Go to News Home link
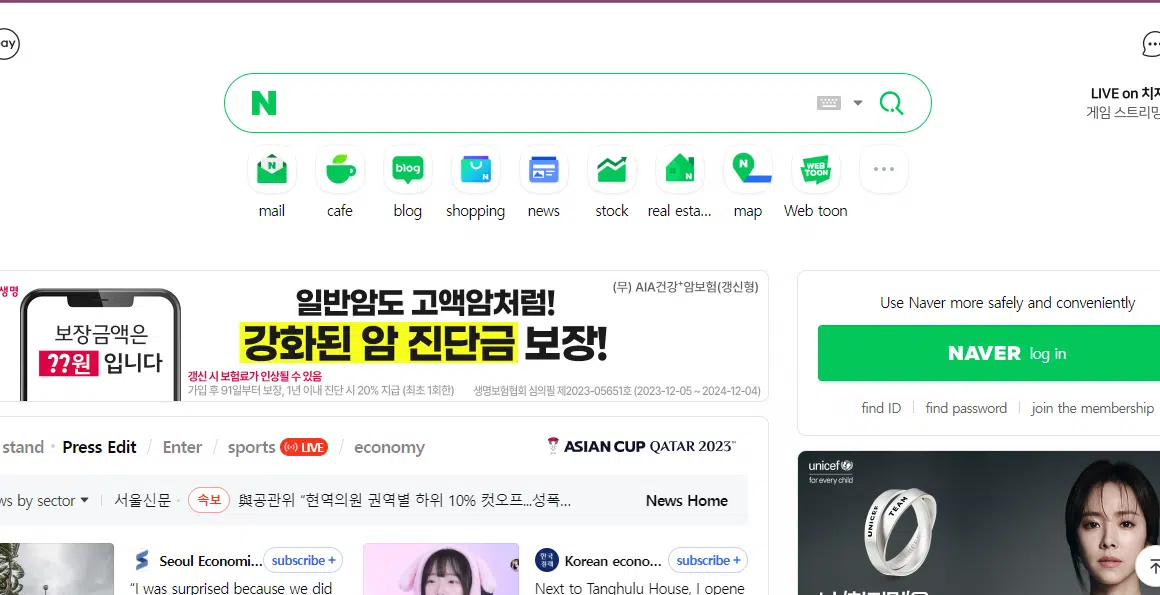Screen dimensions: 1160x595 point(686,501)
